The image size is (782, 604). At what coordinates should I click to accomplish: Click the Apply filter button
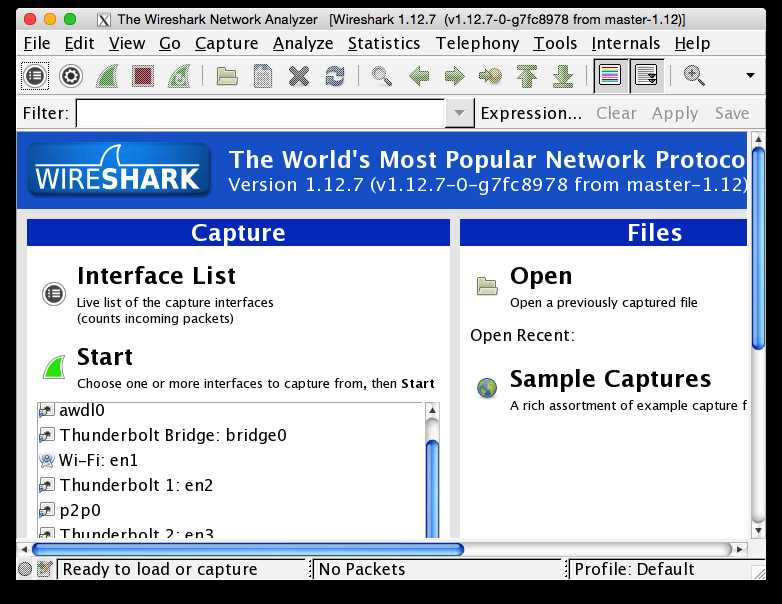[x=675, y=113]
